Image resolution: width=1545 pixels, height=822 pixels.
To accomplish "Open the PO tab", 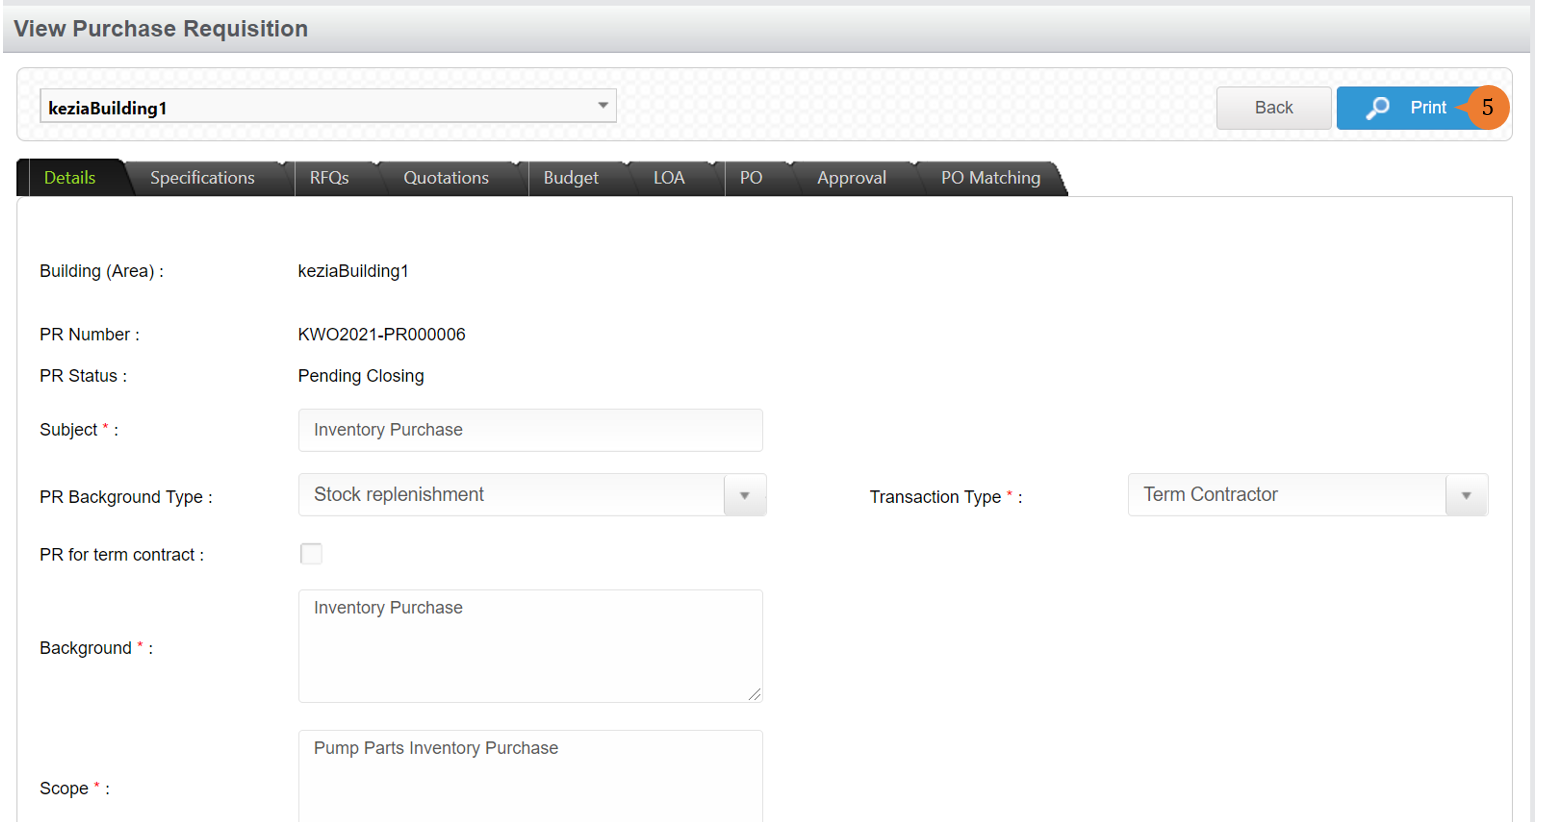I will pos(751,178).
